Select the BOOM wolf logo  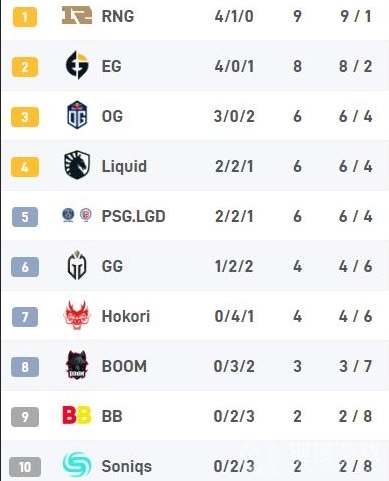[x=77, y=365]
